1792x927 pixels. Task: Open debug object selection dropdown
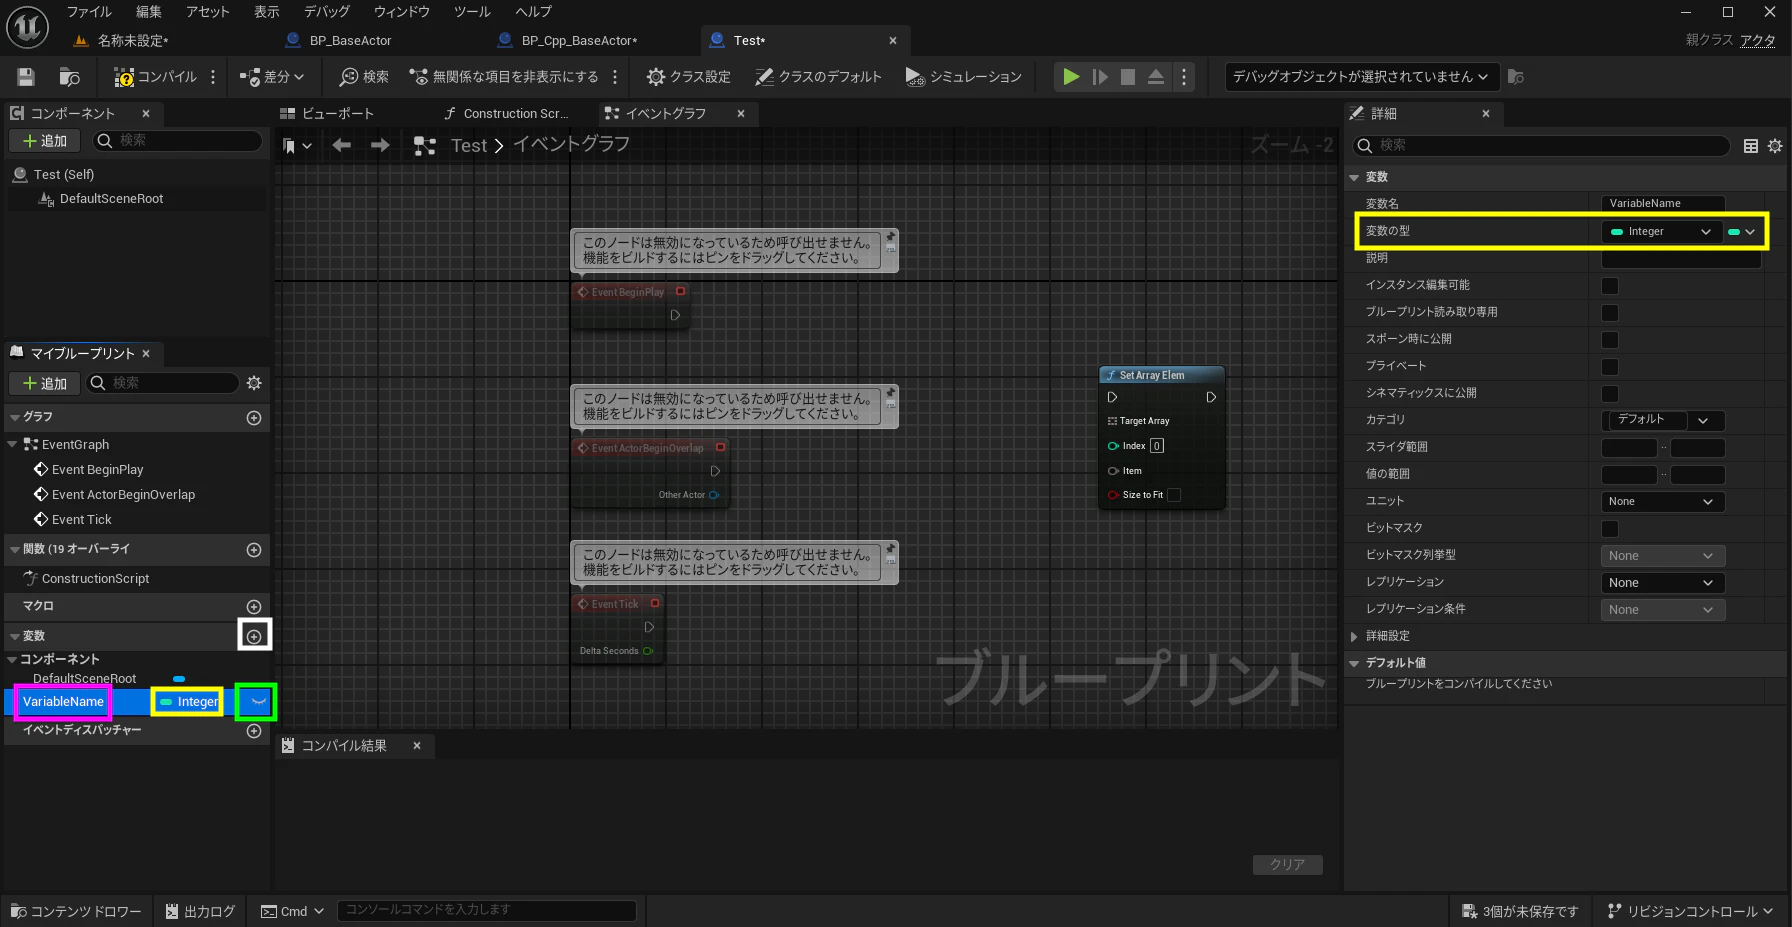click(1360, 77)
